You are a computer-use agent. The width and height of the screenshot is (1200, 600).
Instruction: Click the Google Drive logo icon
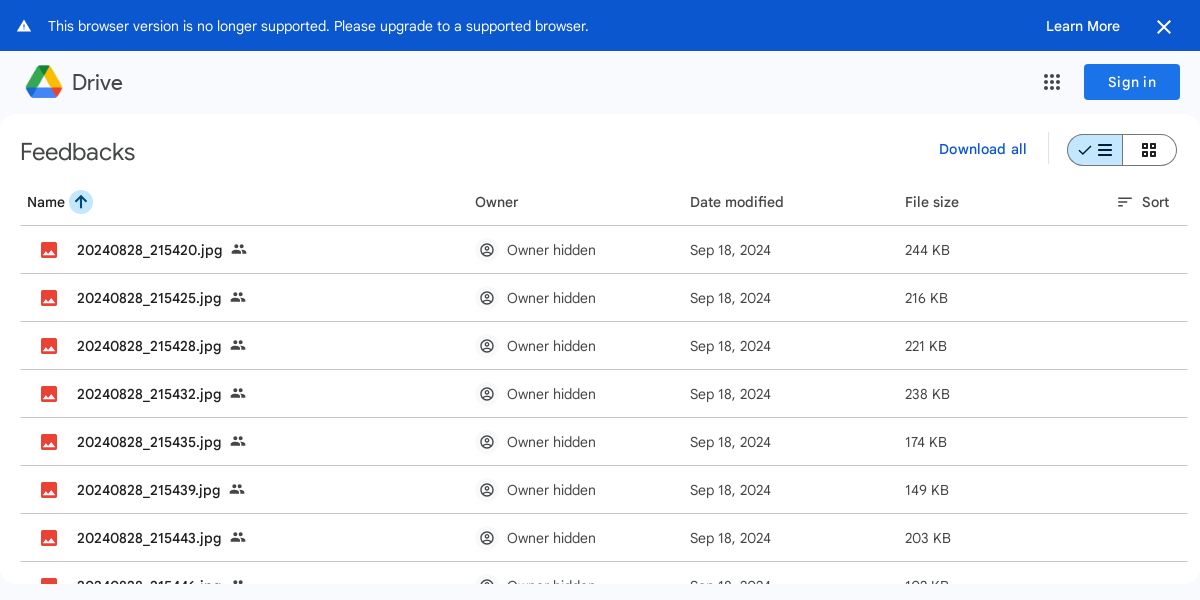(44, 82)
